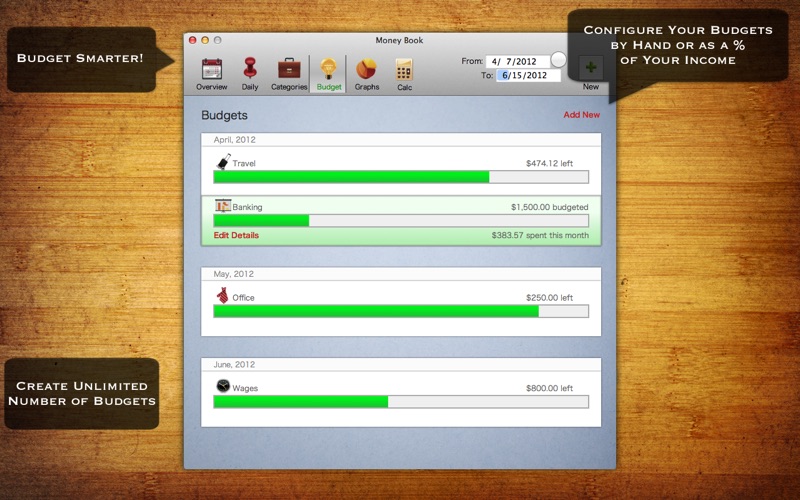Click the From date field
The height and width of the screenshot is (500, 800).
[518, 61]
